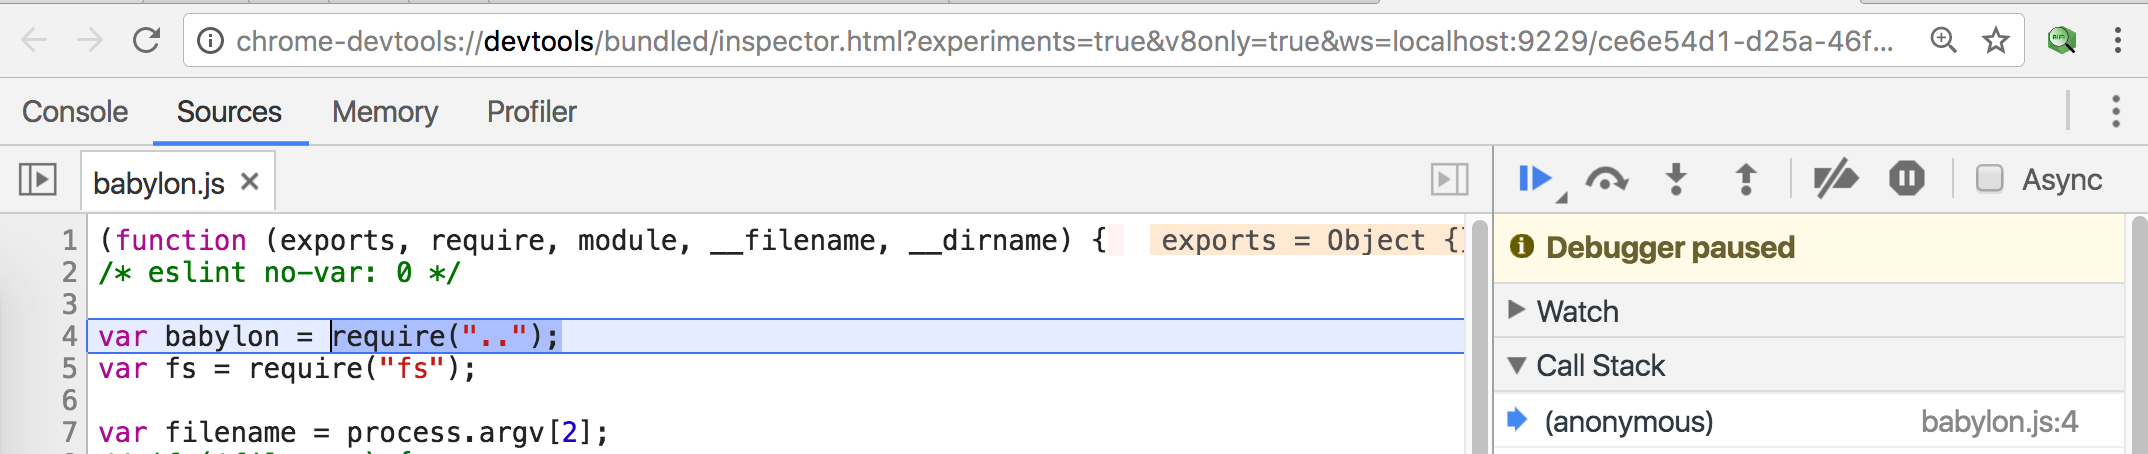Screen dimensions: 2148x454
Task: Step into next function call
Action: point(1677,180)
